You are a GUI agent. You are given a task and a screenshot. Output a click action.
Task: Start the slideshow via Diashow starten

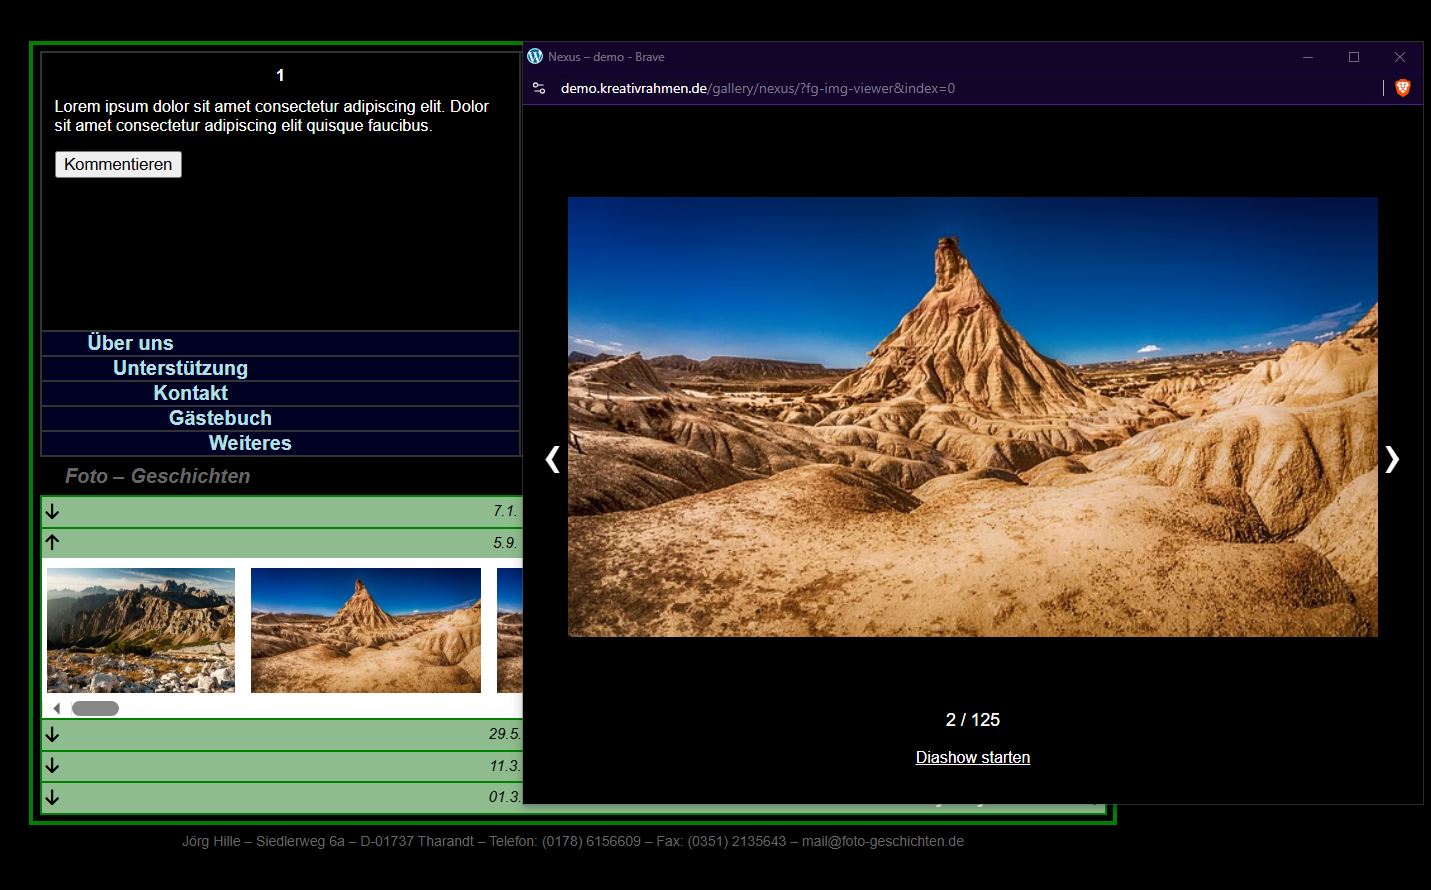(x=972, y=757)
